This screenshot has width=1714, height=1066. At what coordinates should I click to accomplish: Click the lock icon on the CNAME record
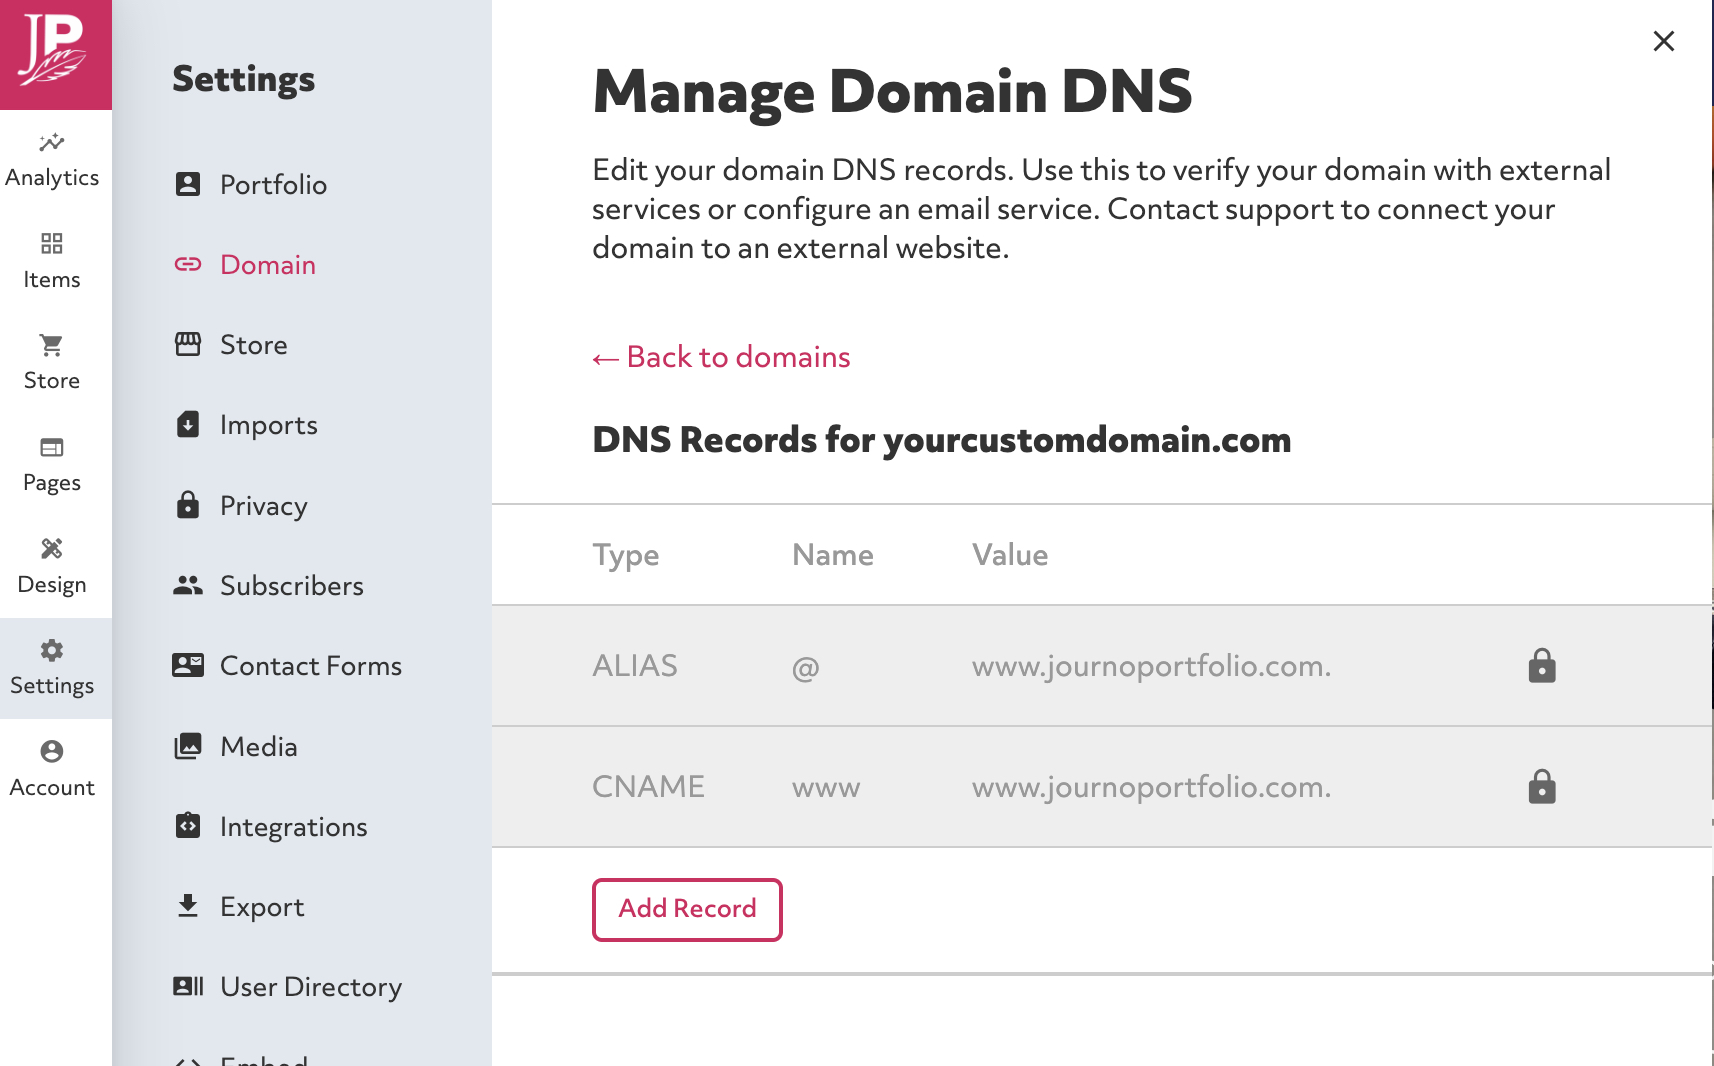(x=1541, y=786)
